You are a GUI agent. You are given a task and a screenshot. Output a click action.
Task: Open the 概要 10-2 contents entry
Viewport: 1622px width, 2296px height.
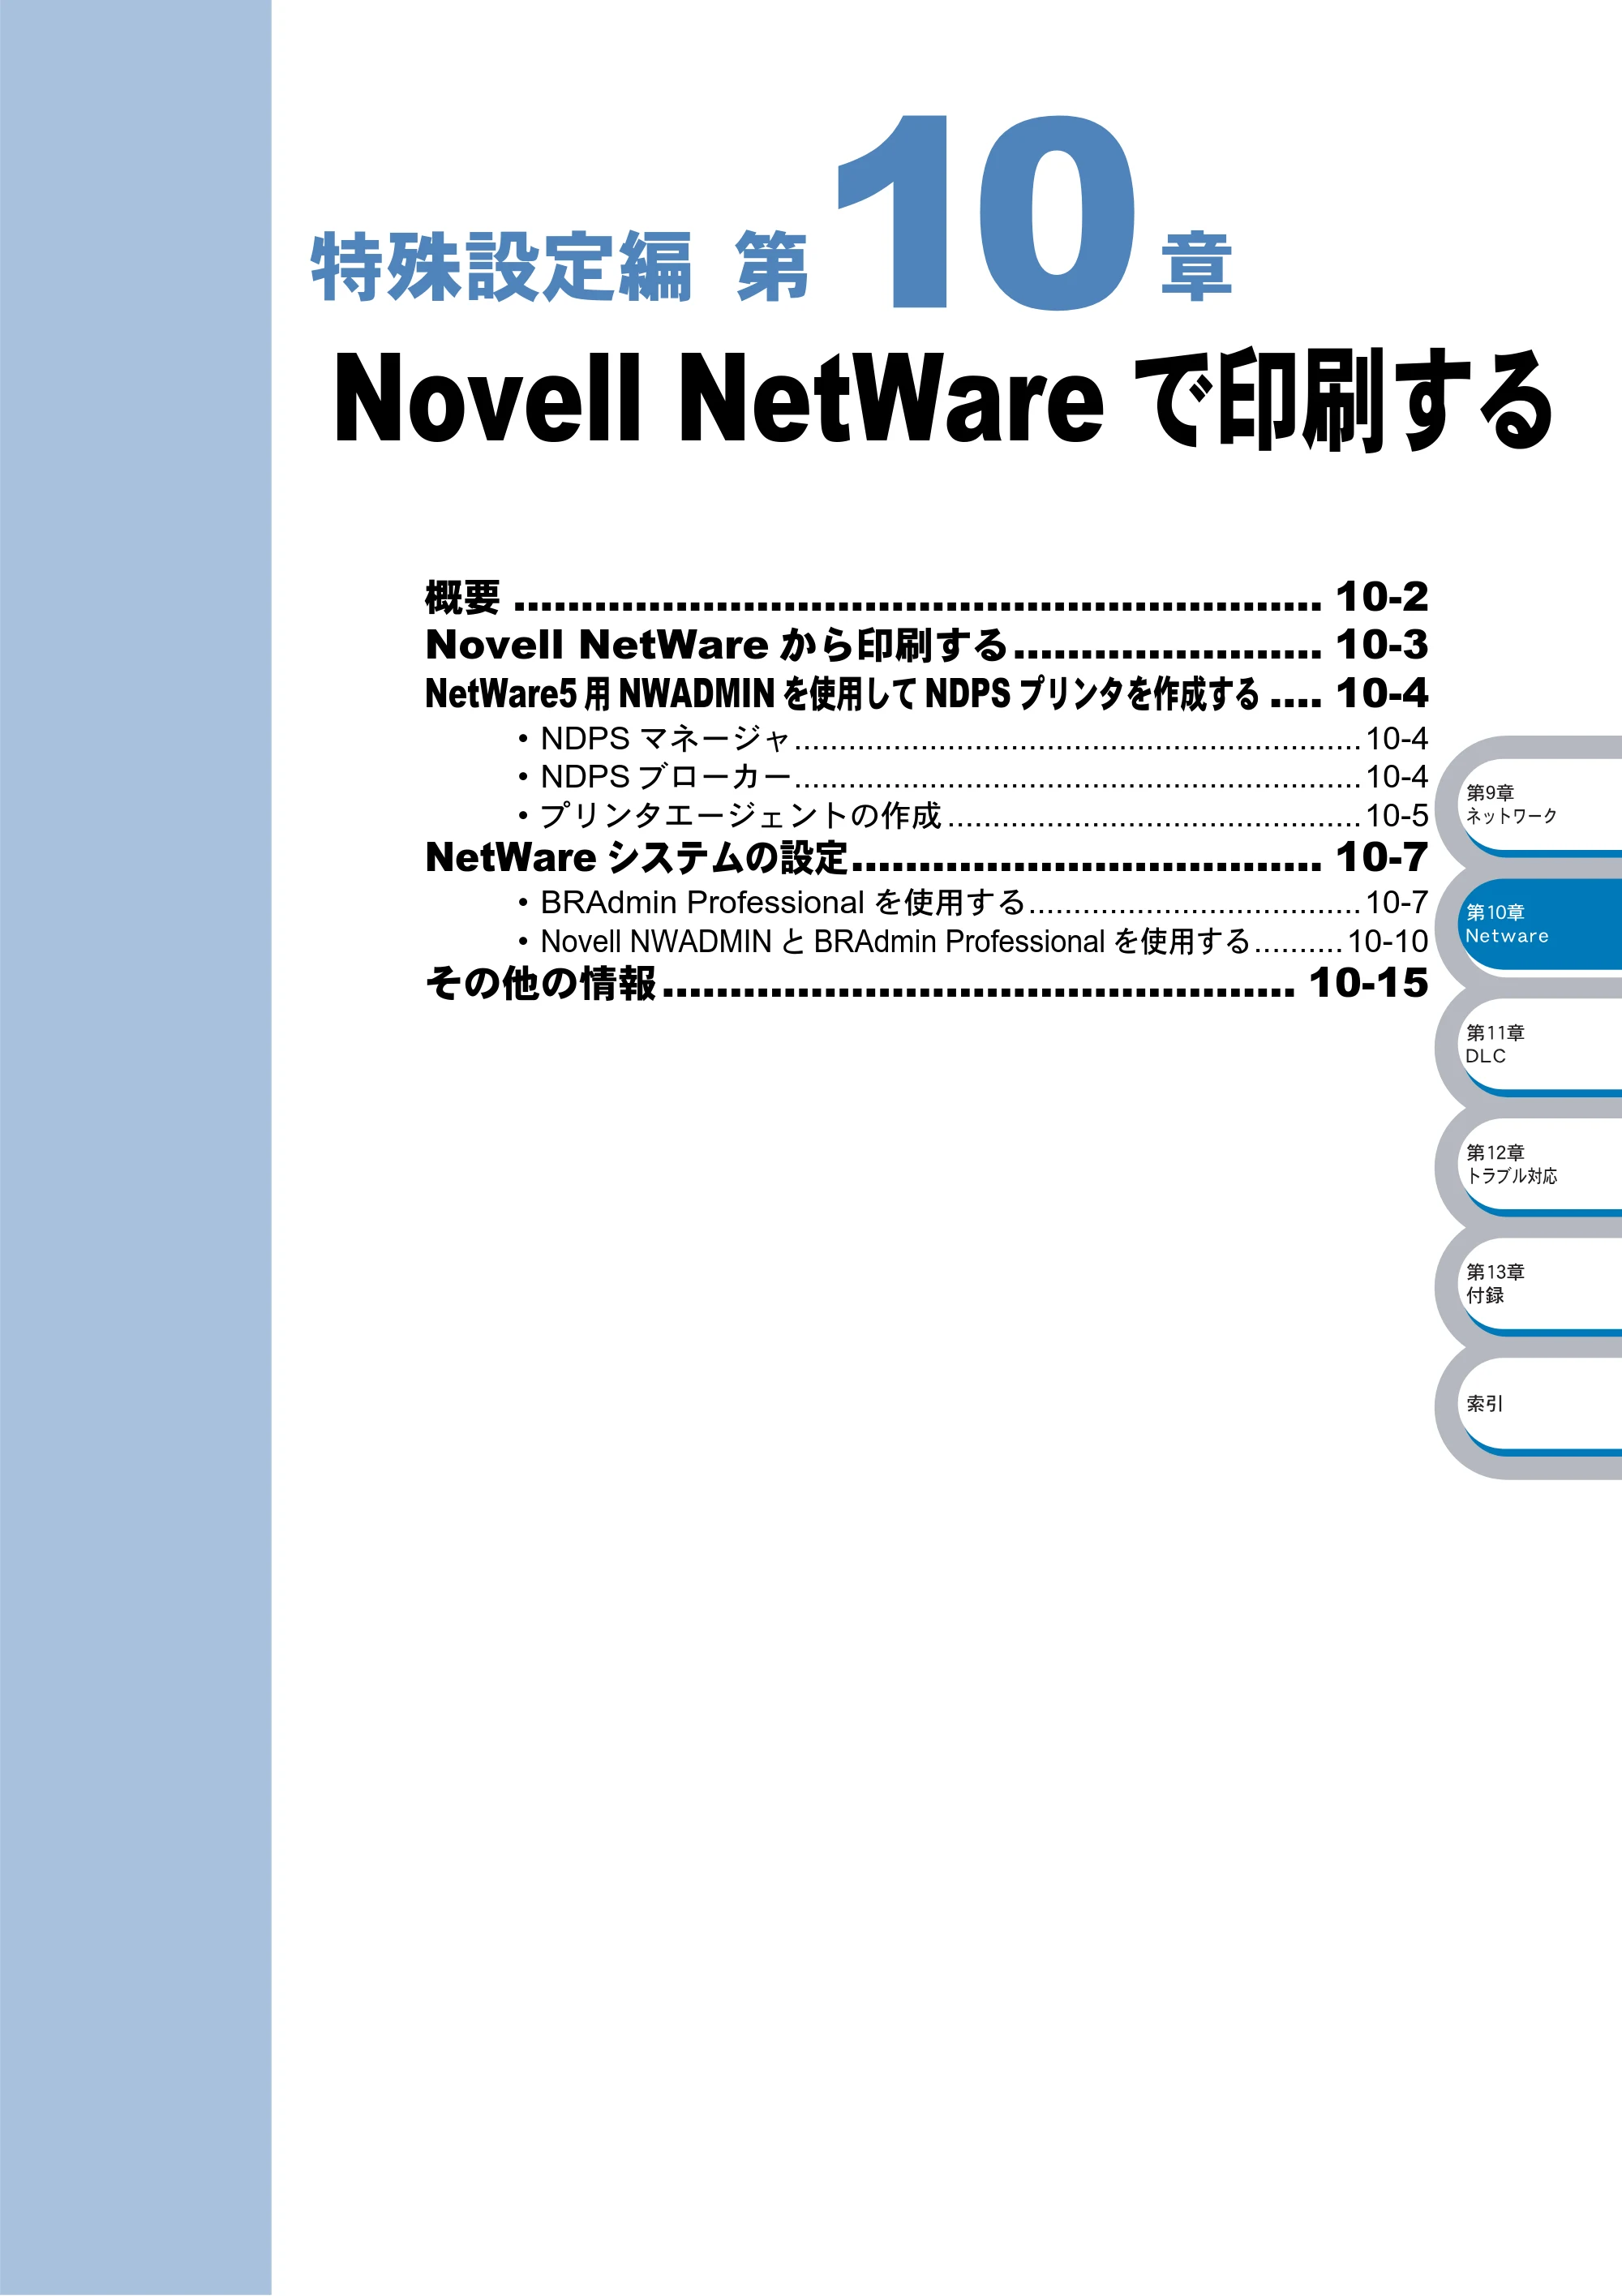926,597
